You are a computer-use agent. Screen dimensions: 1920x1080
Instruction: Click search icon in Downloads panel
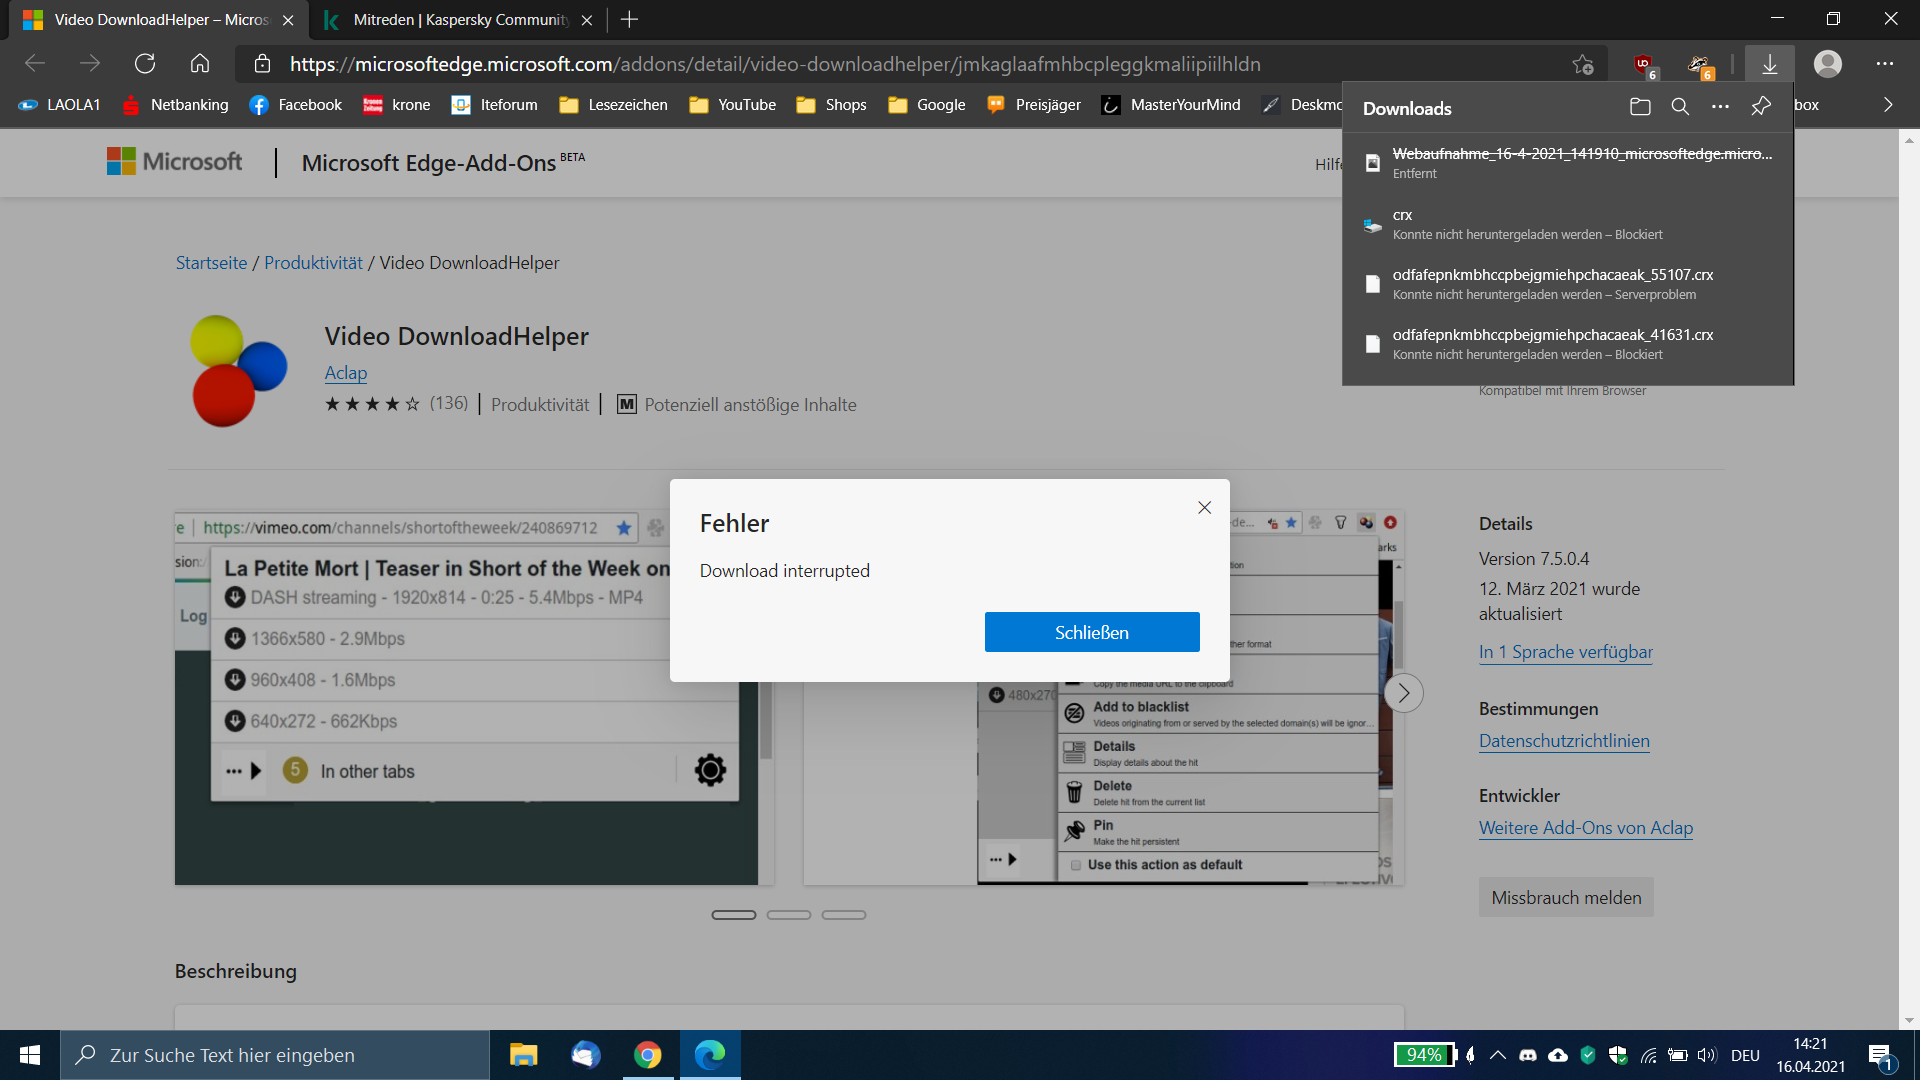coord(1680,107)
